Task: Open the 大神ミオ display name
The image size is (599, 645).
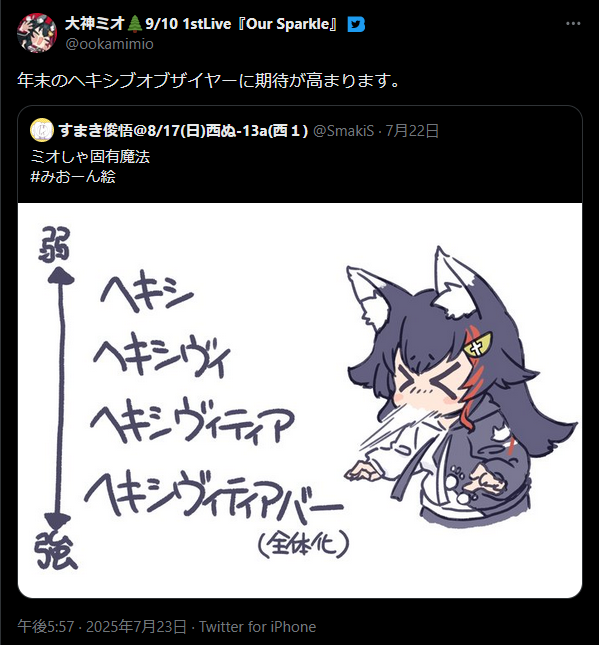Action: pos(95,24)
